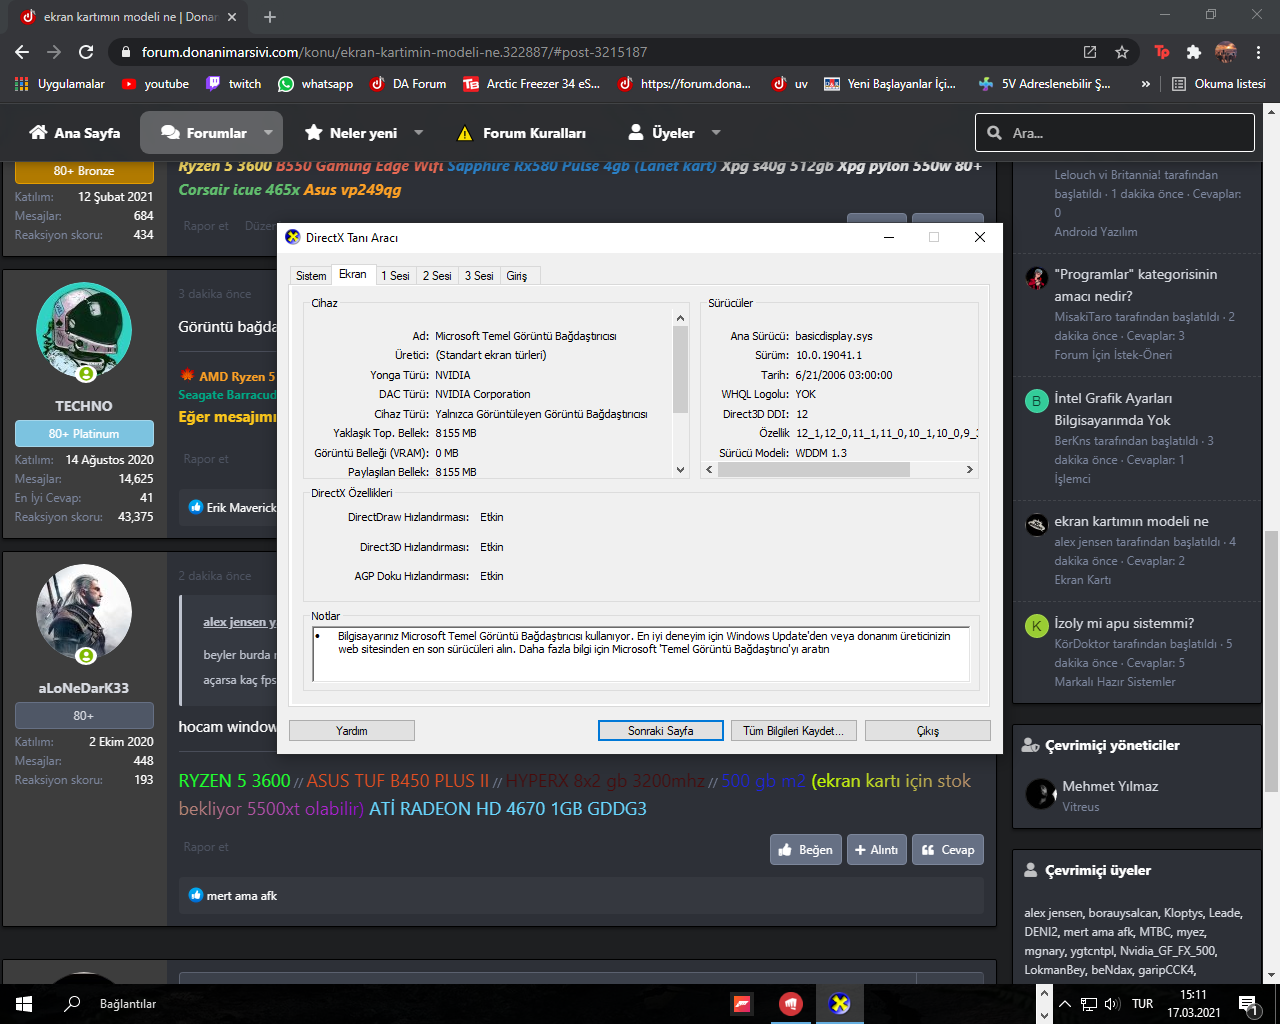Screen dimensions: 1280x1024
Task: Select the 3 Sesi tab
Action: click(x=479, y=276)
